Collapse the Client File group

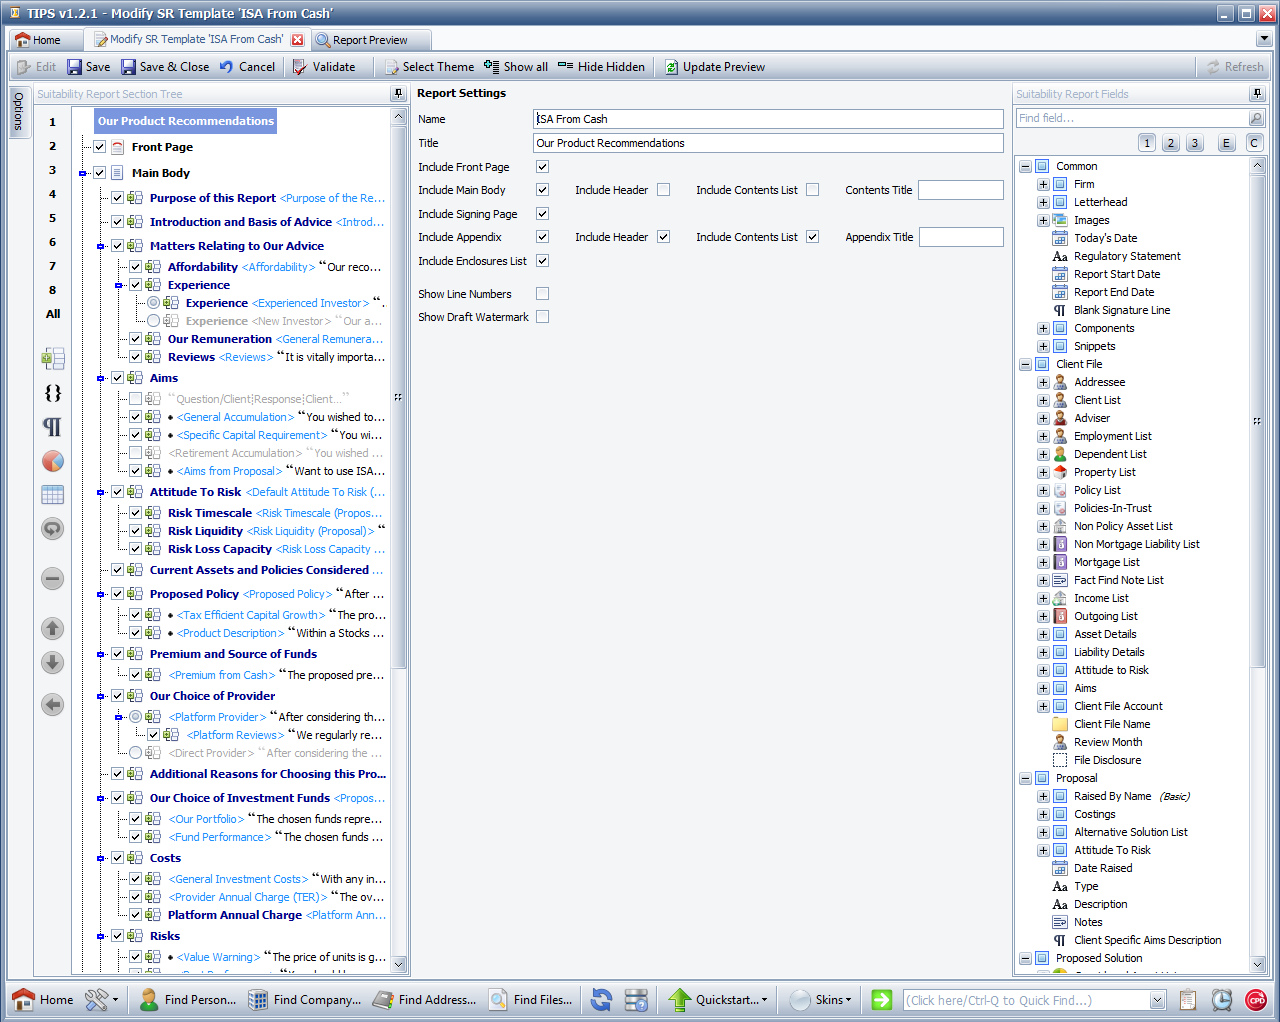pyautogui.click(x=1025, y=364)
